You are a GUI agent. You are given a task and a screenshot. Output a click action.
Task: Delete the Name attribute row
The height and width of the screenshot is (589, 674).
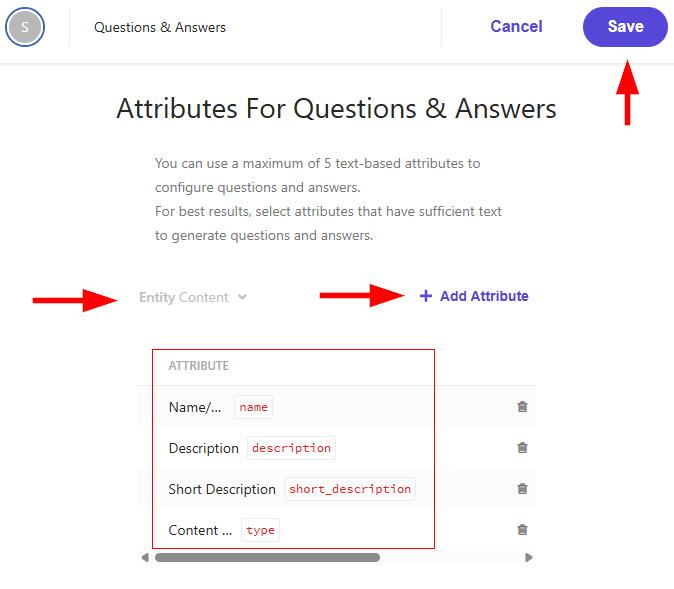[522, 407]
